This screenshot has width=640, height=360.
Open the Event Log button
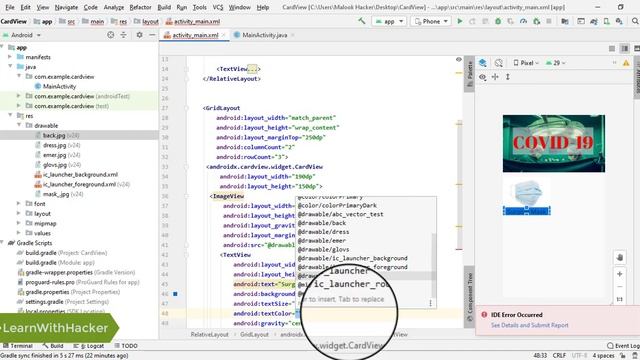(623, 346)
